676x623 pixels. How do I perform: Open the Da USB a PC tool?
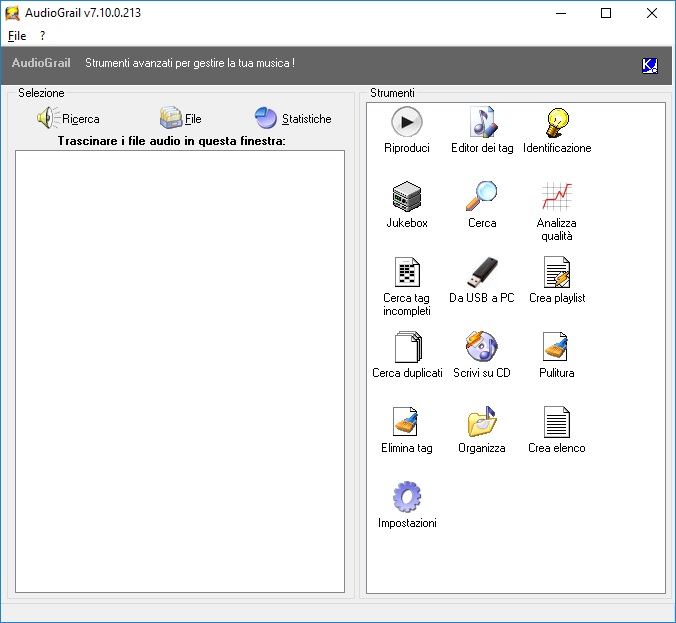(x=482, y=280)
